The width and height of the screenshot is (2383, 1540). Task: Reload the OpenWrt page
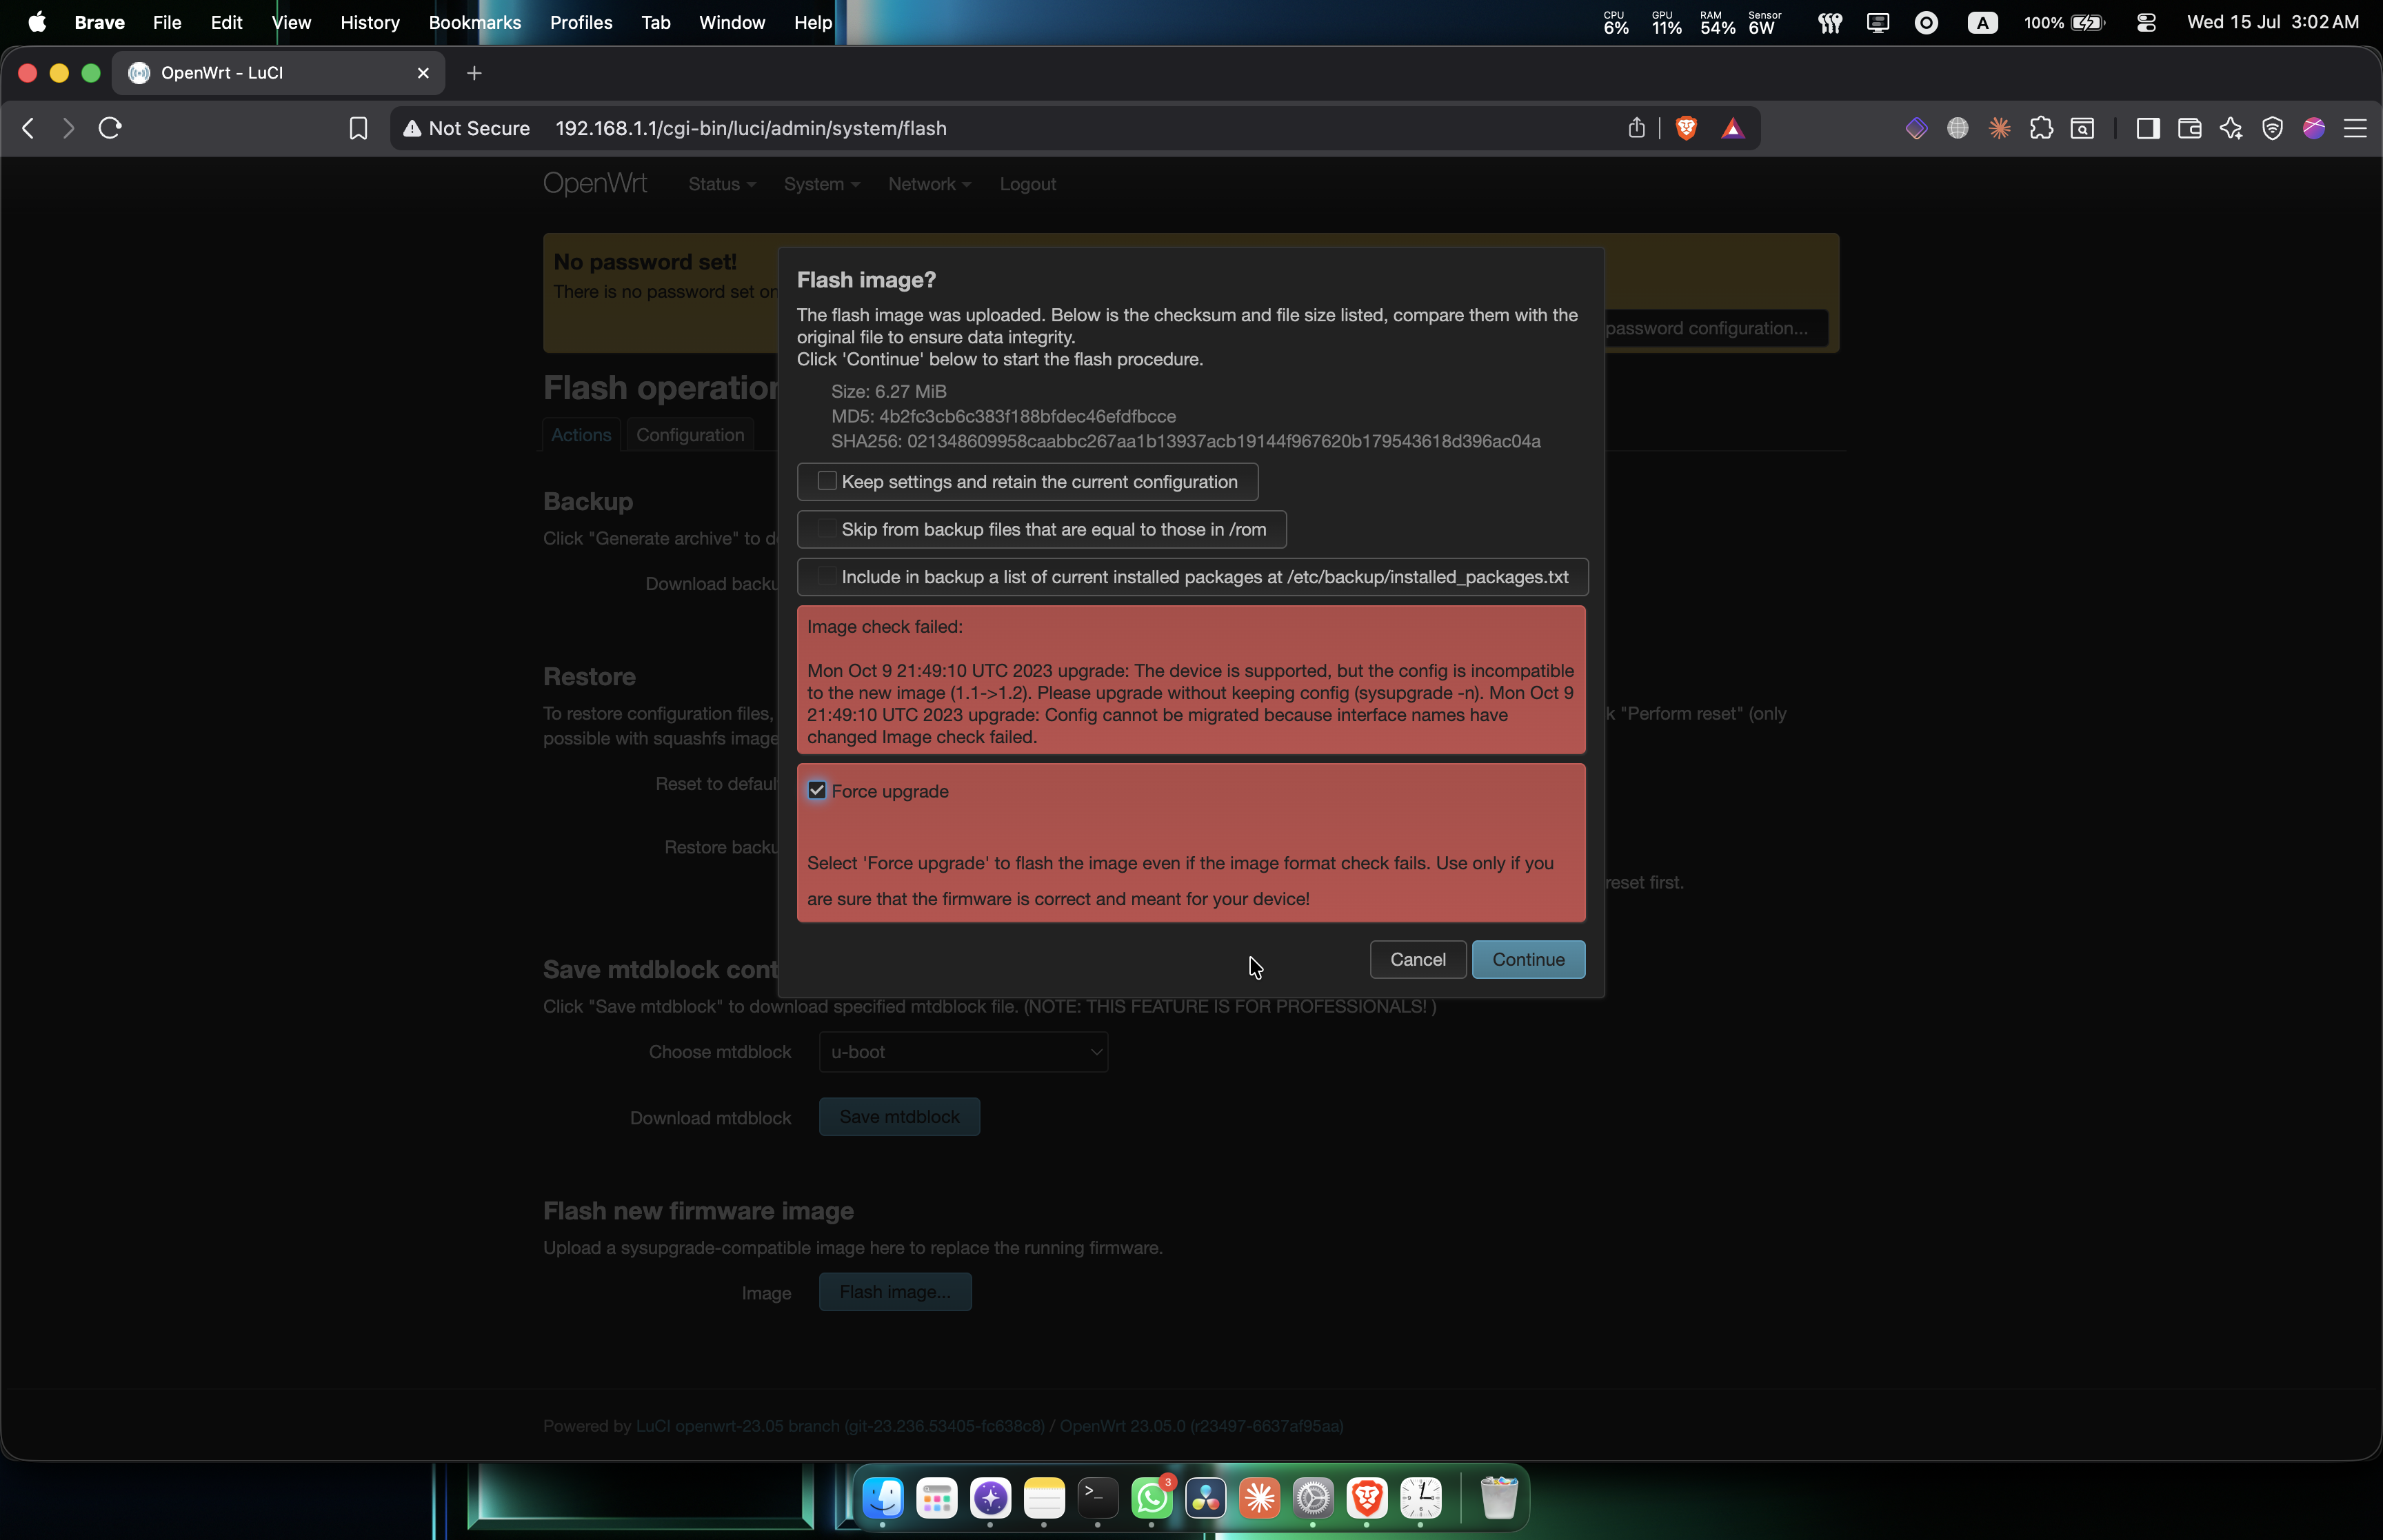pyautogui.click(x=110, y=128)
